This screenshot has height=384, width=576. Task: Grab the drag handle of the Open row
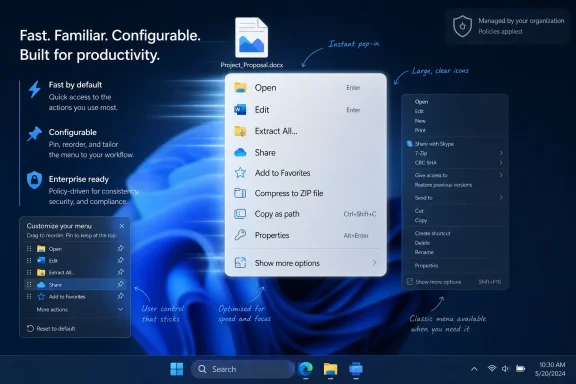29,249
